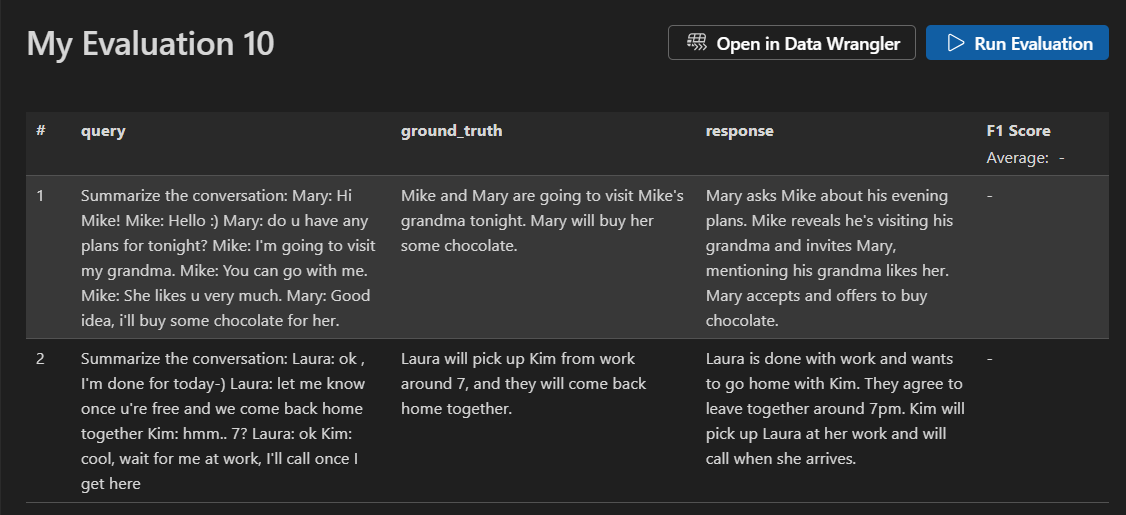
Task: Select the ground_truth column header
Action: (x=451, y=131)
